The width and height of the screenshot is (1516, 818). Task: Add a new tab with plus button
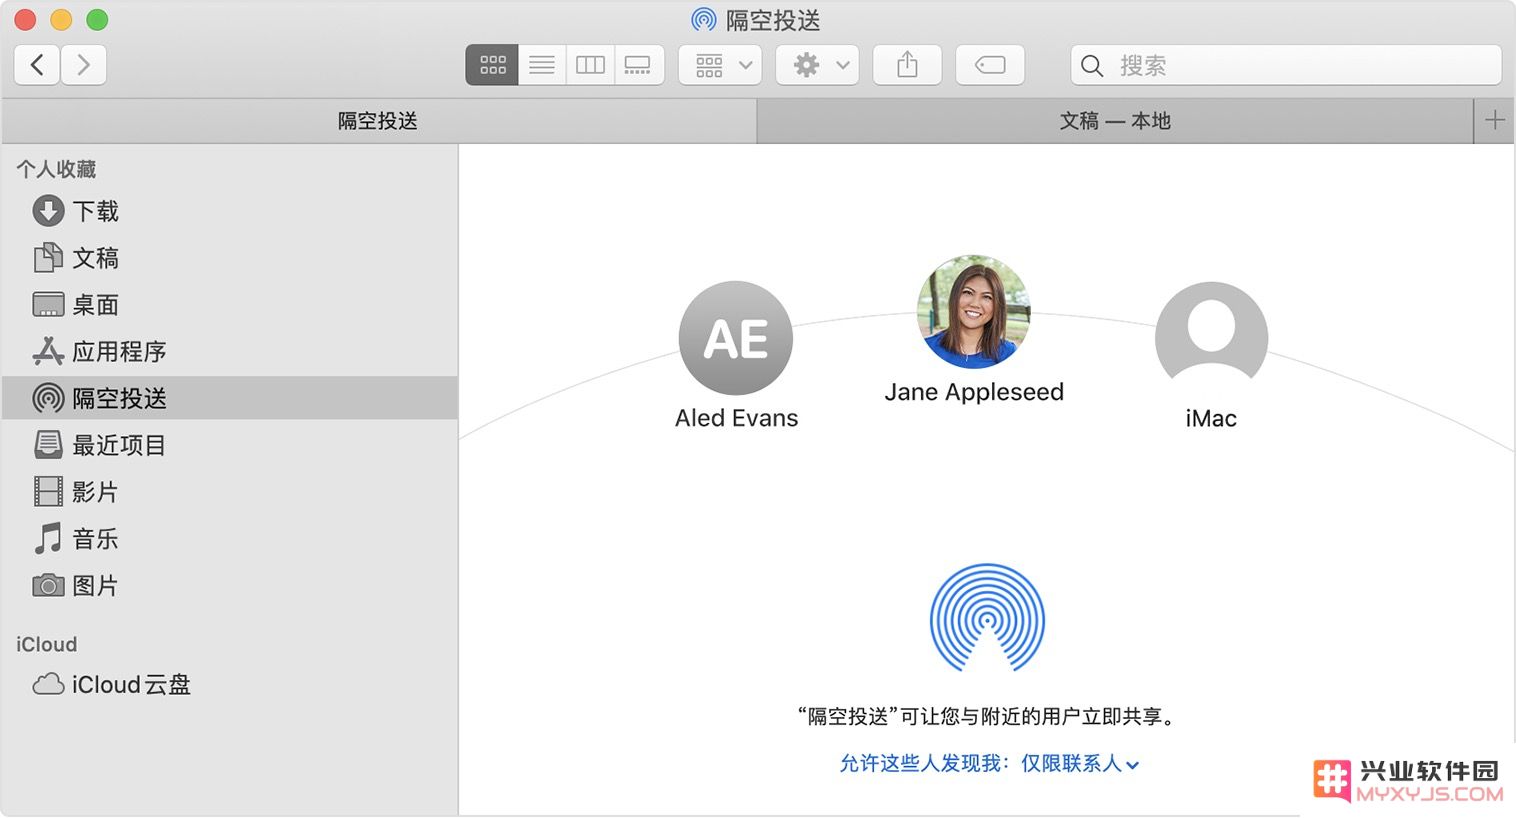tap(1495, 121)
